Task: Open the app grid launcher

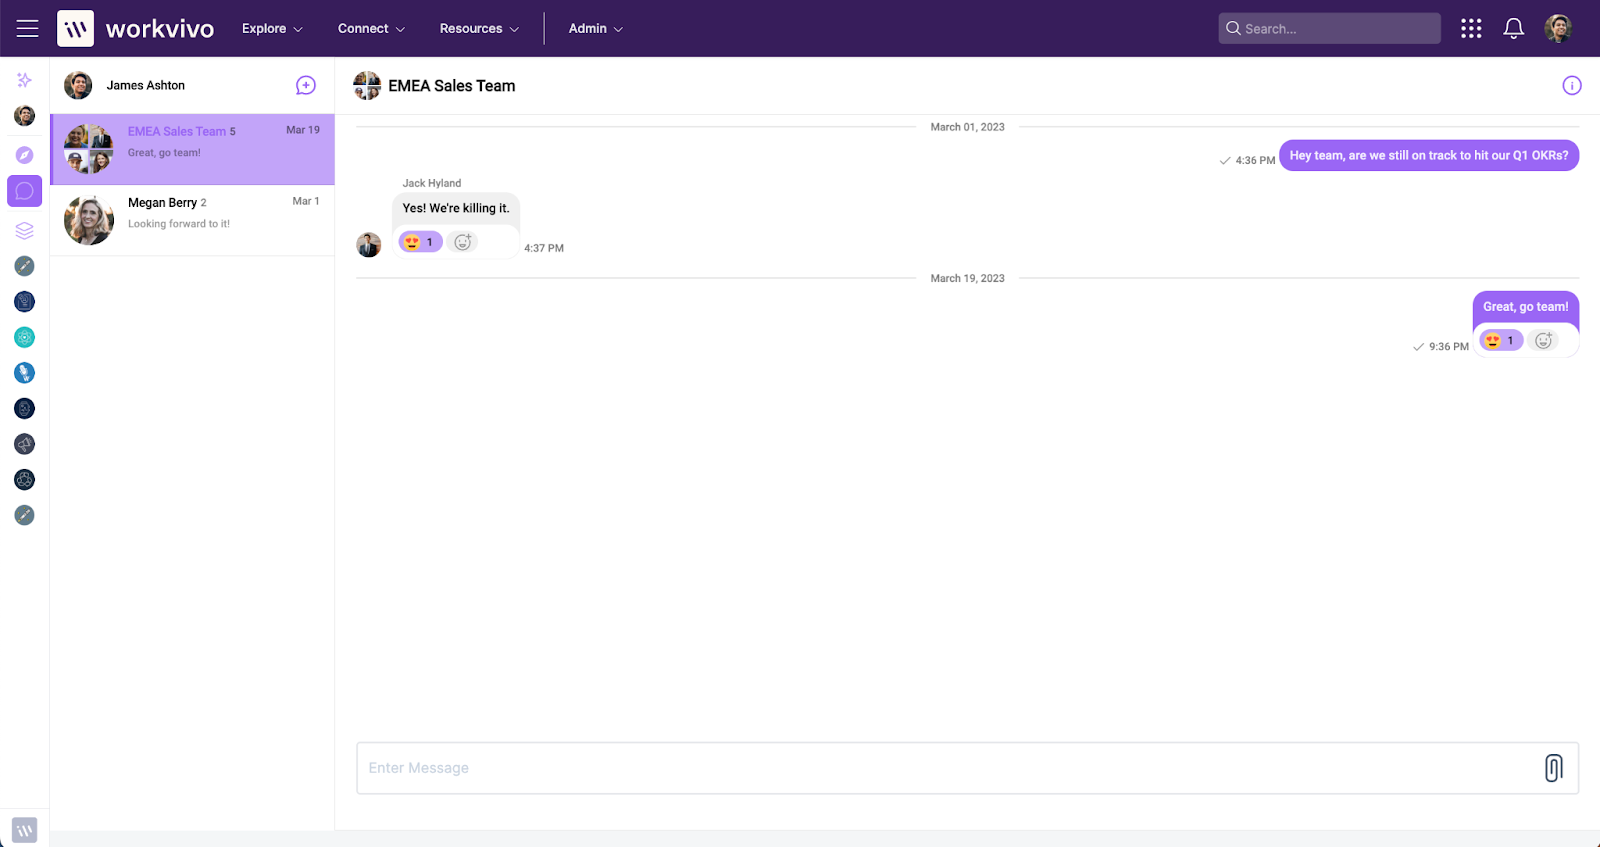Action: click(x=1471, y=29)
